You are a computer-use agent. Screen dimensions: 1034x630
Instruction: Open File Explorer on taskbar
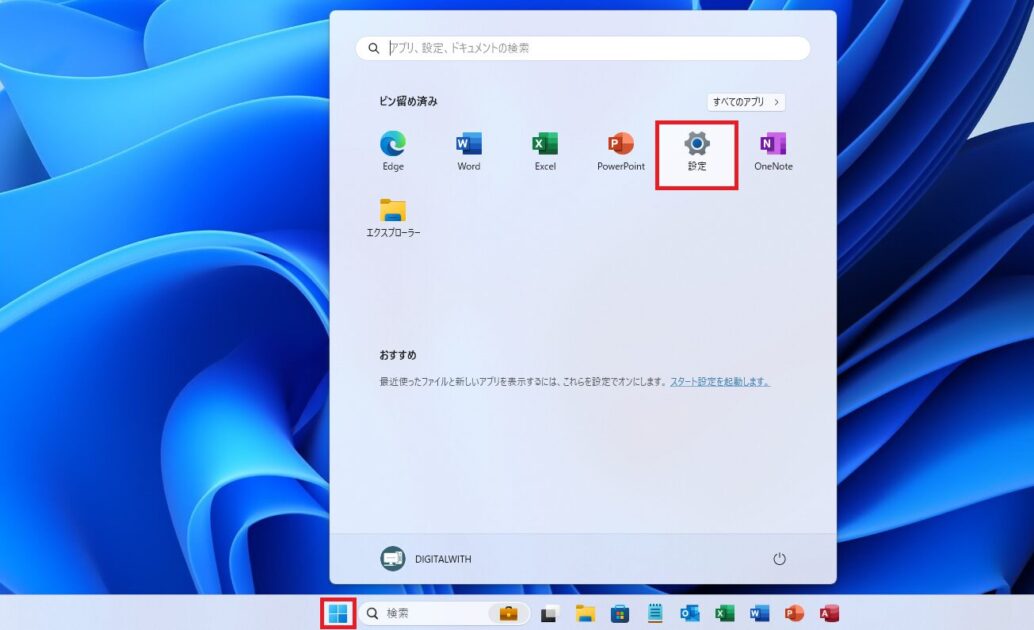[x=585, y=614]
